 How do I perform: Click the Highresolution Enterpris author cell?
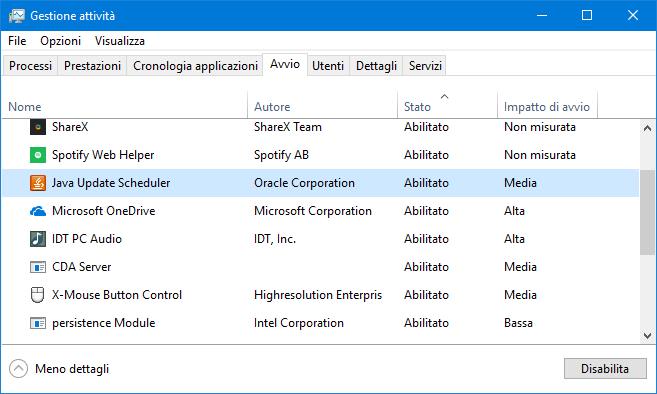(x=318, y=295)
